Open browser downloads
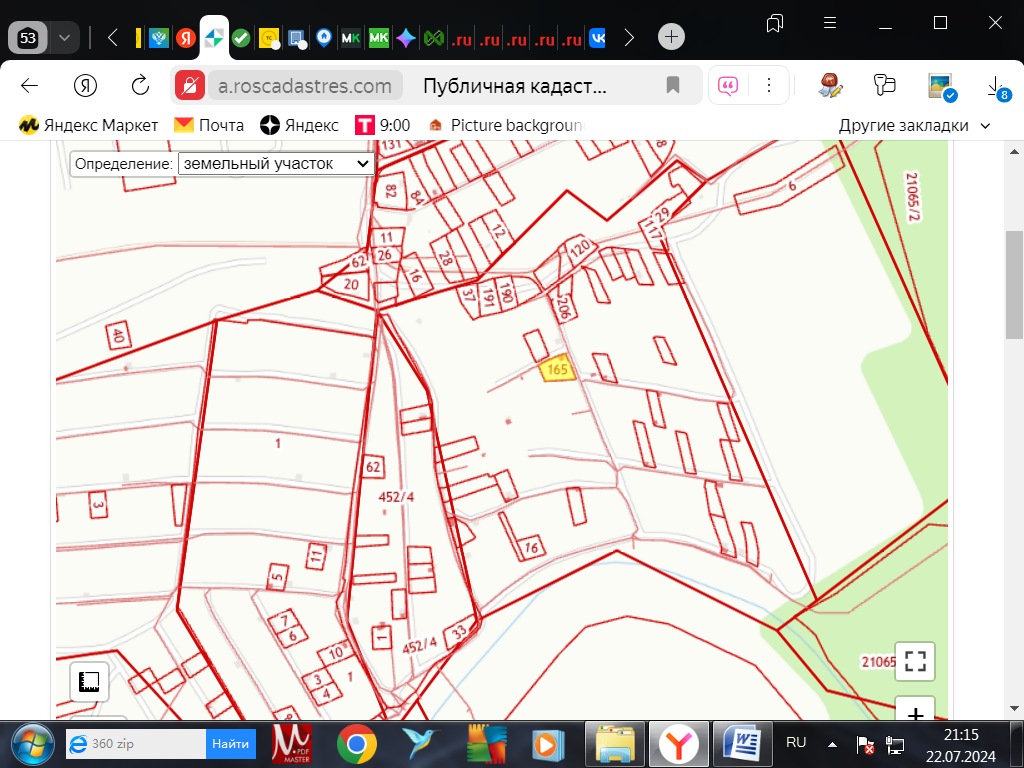 (x=997, y=87)
